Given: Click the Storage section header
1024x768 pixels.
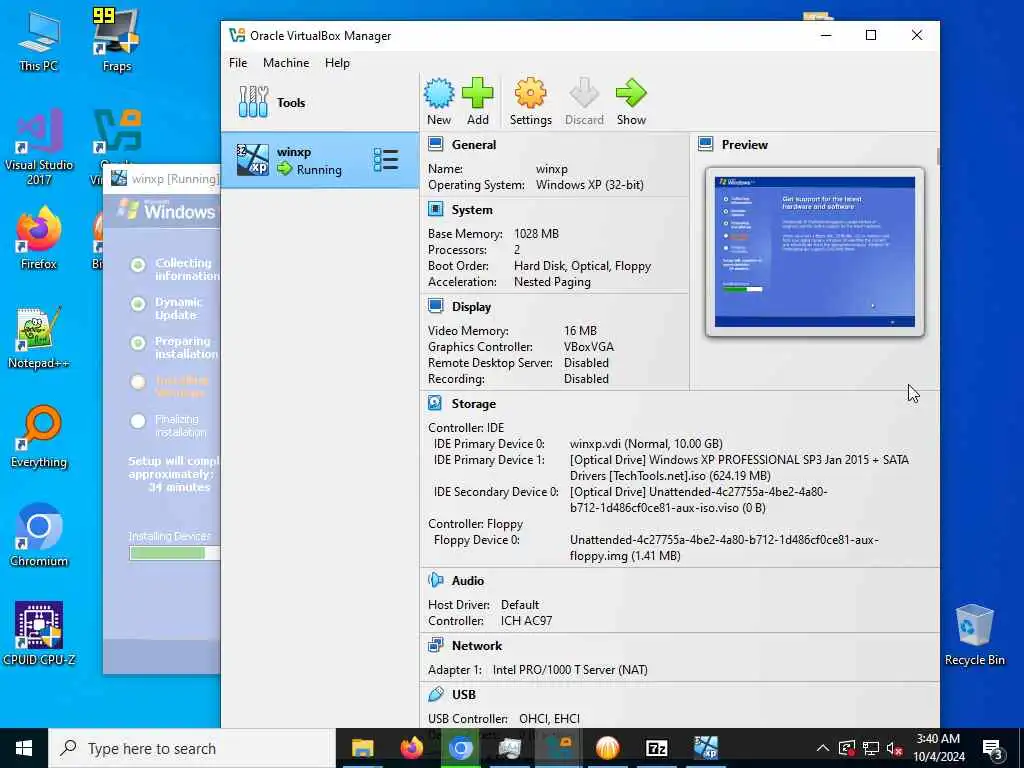Looking at the screenshot, I should point(473,404).
